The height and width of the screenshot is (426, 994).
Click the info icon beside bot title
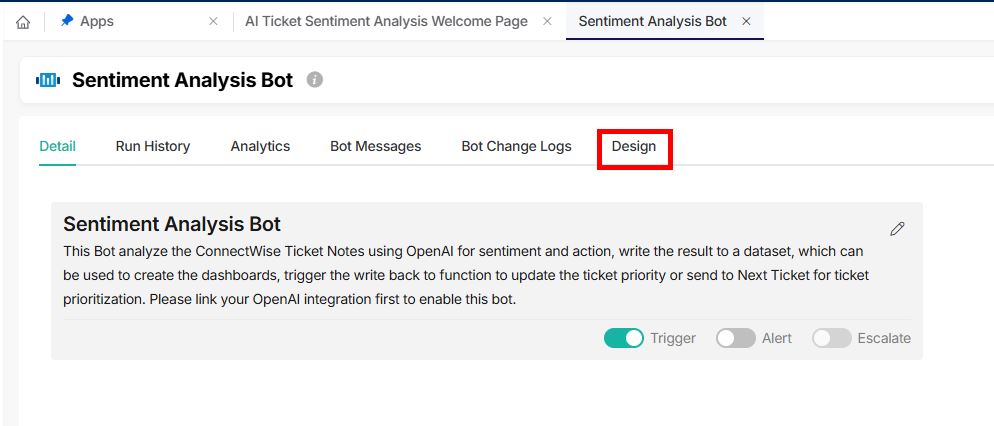point(314,80)
